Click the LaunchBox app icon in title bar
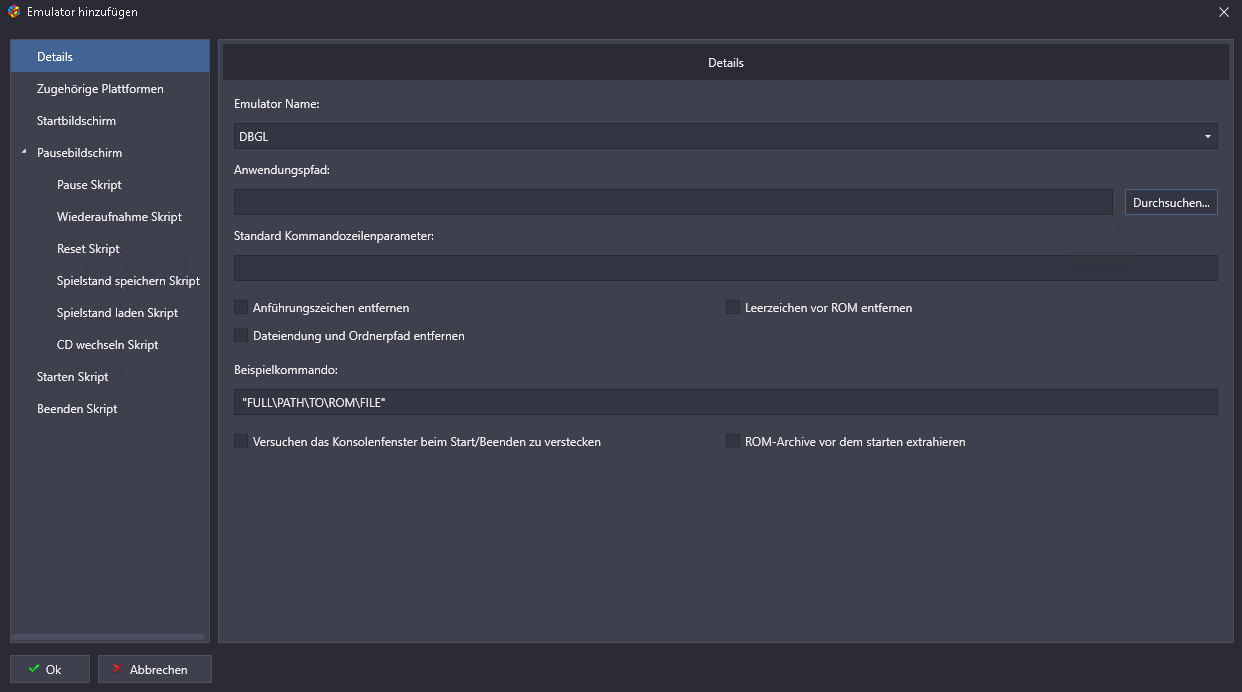This screenshot has height=692, width=1242. (13, 12)
